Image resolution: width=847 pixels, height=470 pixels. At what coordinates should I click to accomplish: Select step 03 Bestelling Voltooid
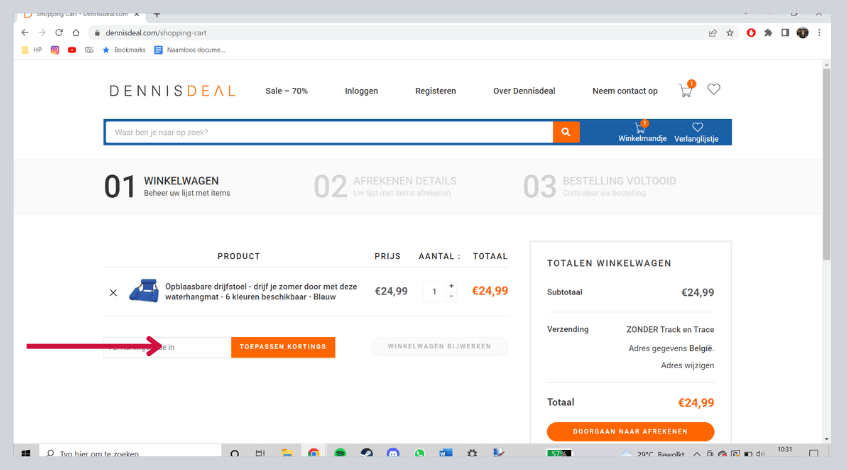point(600,186)
